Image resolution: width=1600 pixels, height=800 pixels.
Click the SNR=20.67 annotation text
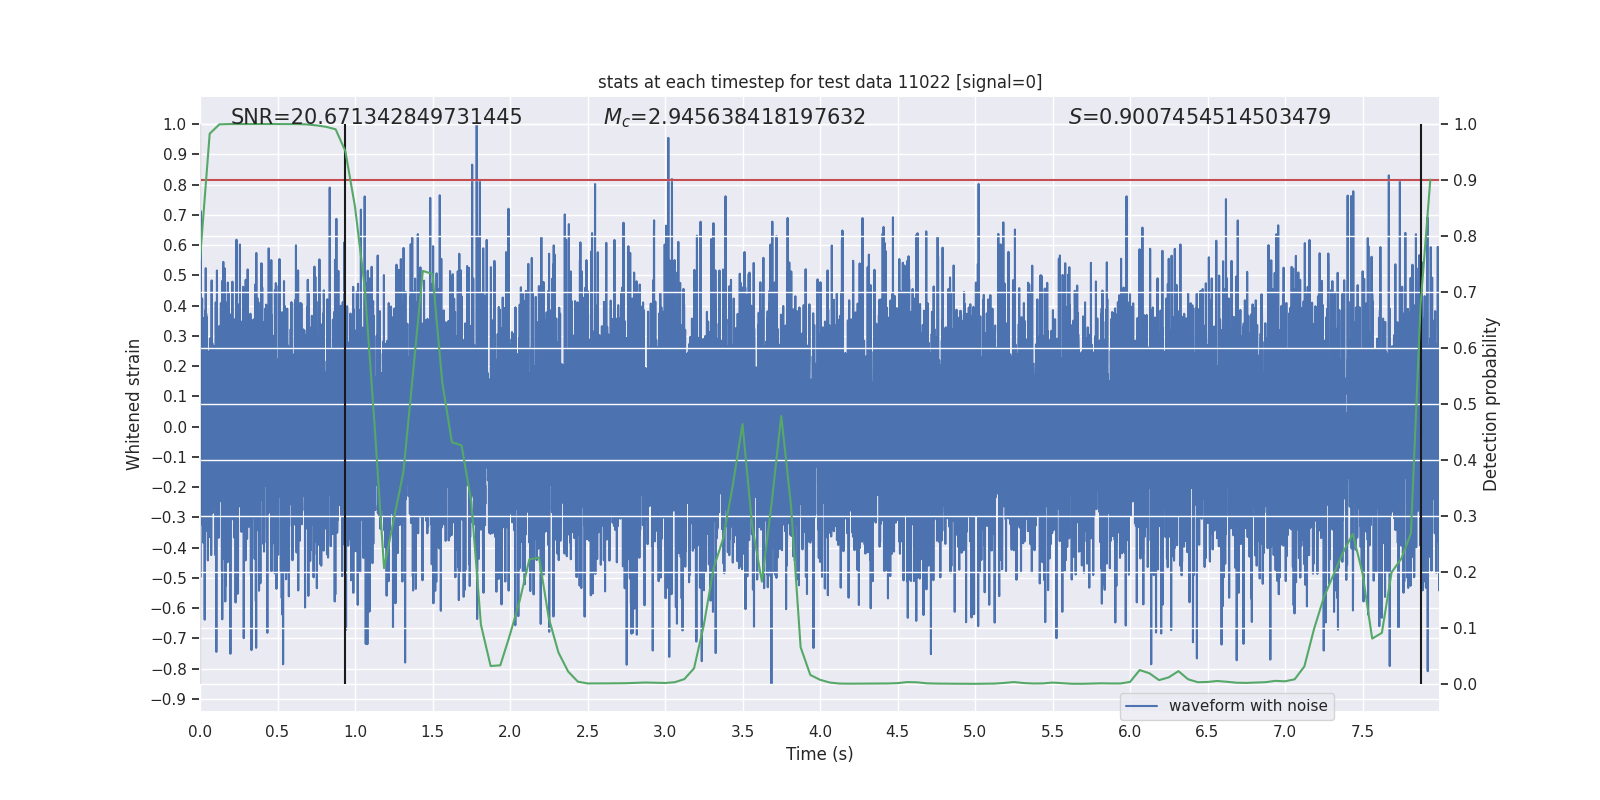(376, 117)
